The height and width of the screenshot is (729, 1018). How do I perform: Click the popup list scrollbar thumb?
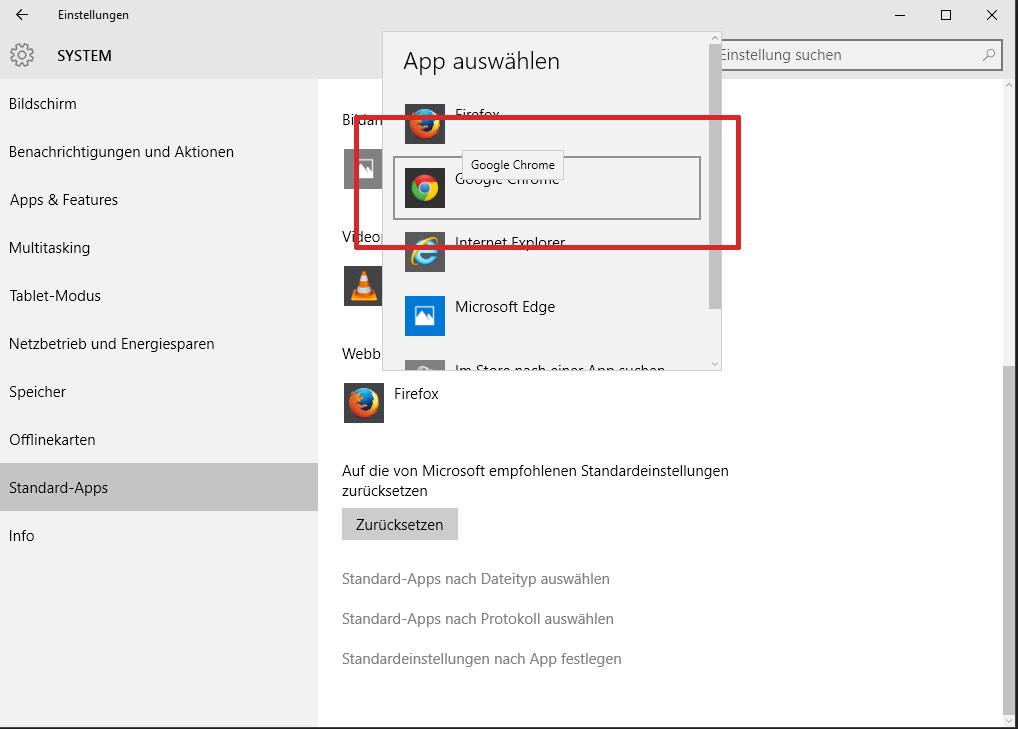click(x=715, y=177)
